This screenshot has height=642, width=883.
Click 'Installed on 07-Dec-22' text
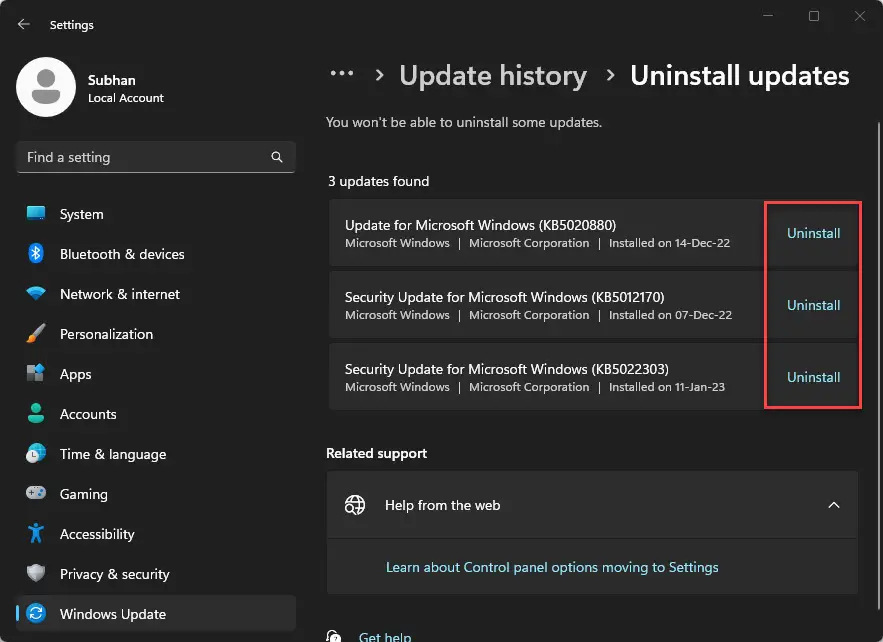point(670,315)
